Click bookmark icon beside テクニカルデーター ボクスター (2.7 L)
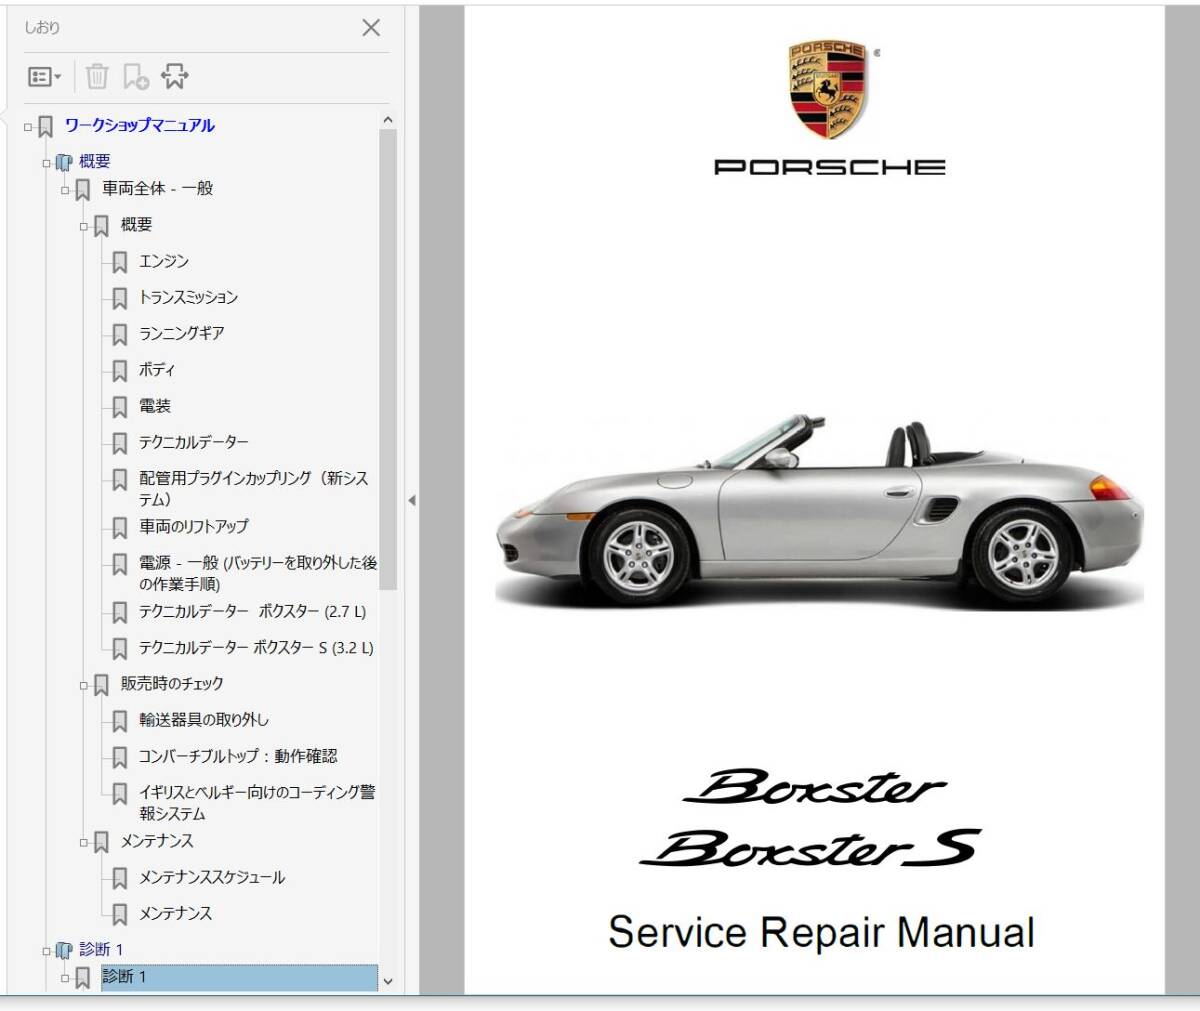The width and height of the screenshot is (1200, 1011). [120, 612]
